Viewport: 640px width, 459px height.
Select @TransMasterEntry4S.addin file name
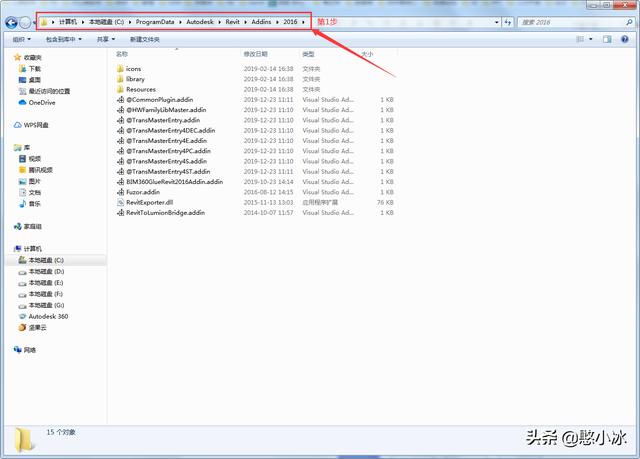click(x=167, y=161)
